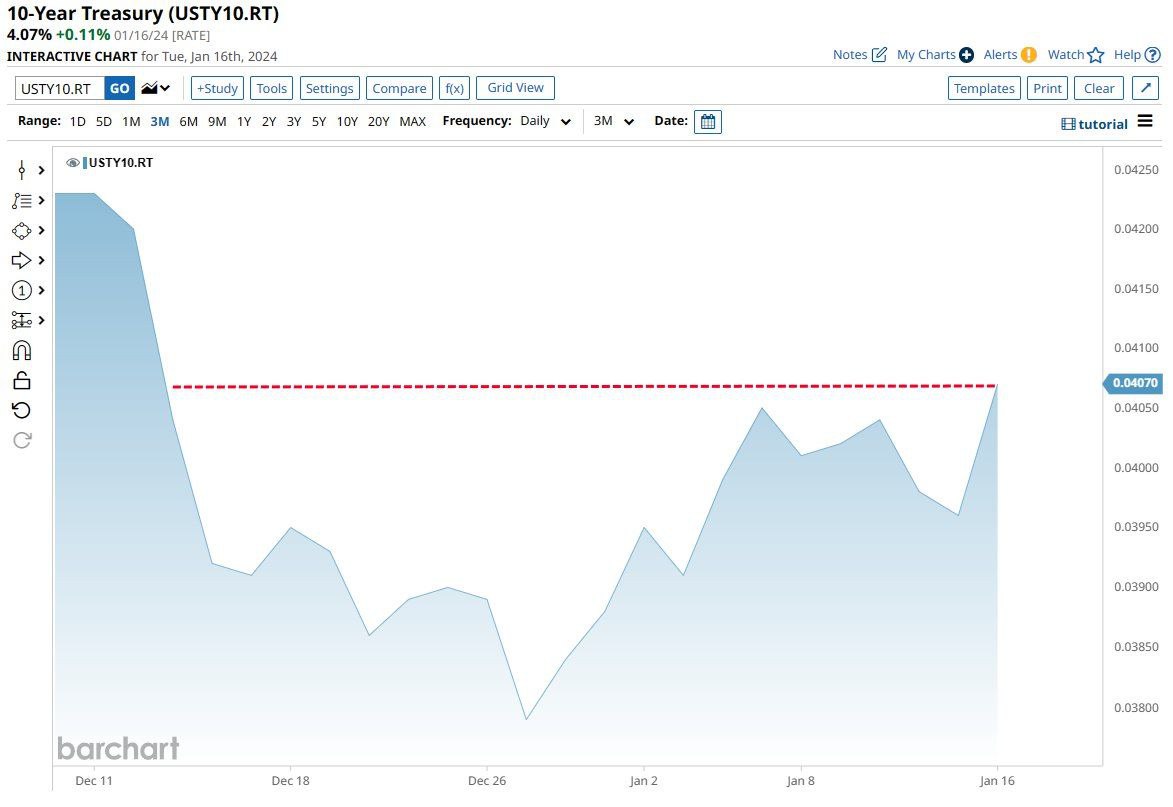Enable the magnet snap tool

pos(22,350)
